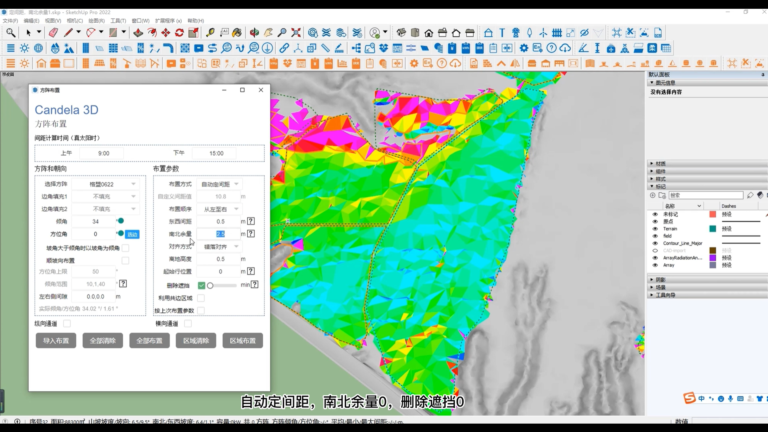768x432 pixels.
Task: Click the import layout button
Action: 56,341
